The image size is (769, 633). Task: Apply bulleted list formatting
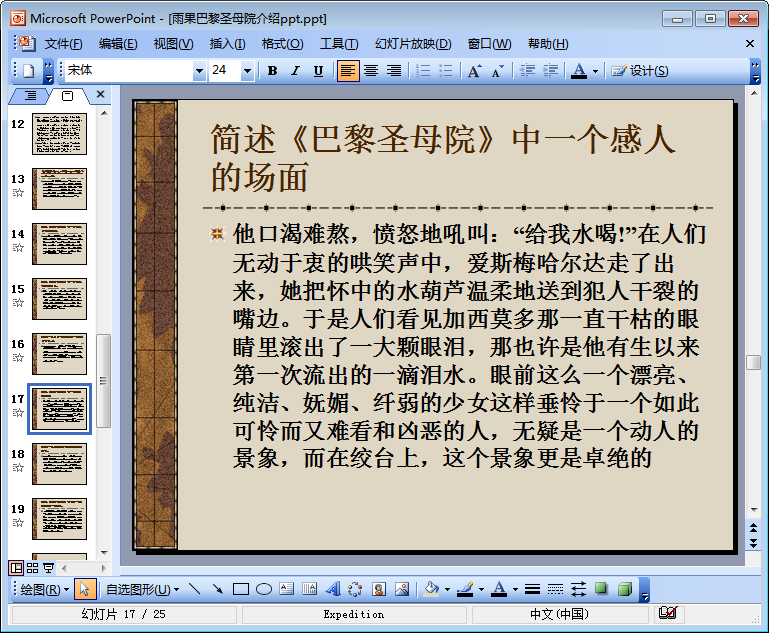pos(446,70)
